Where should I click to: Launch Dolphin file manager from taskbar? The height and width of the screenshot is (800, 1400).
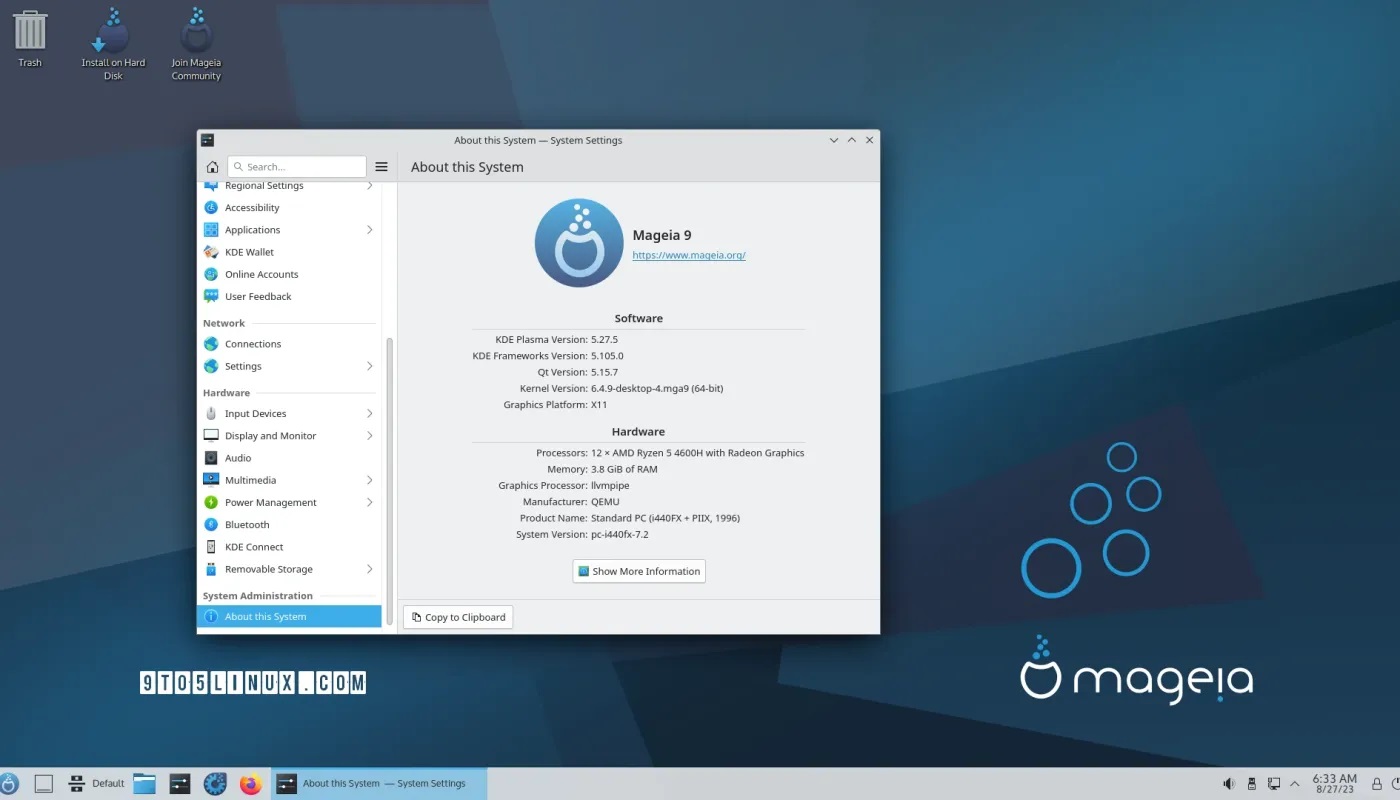click(x=145, y=784)
